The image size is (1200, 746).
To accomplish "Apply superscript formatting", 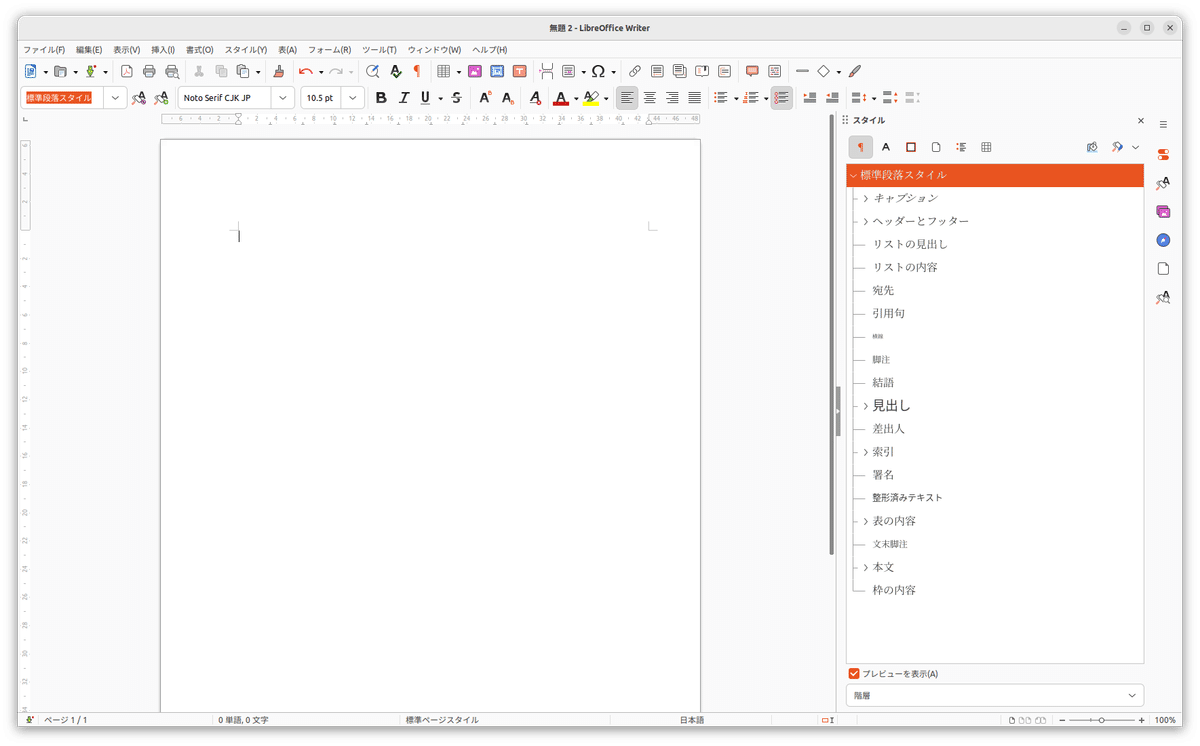I will click(x=485, y=98).
